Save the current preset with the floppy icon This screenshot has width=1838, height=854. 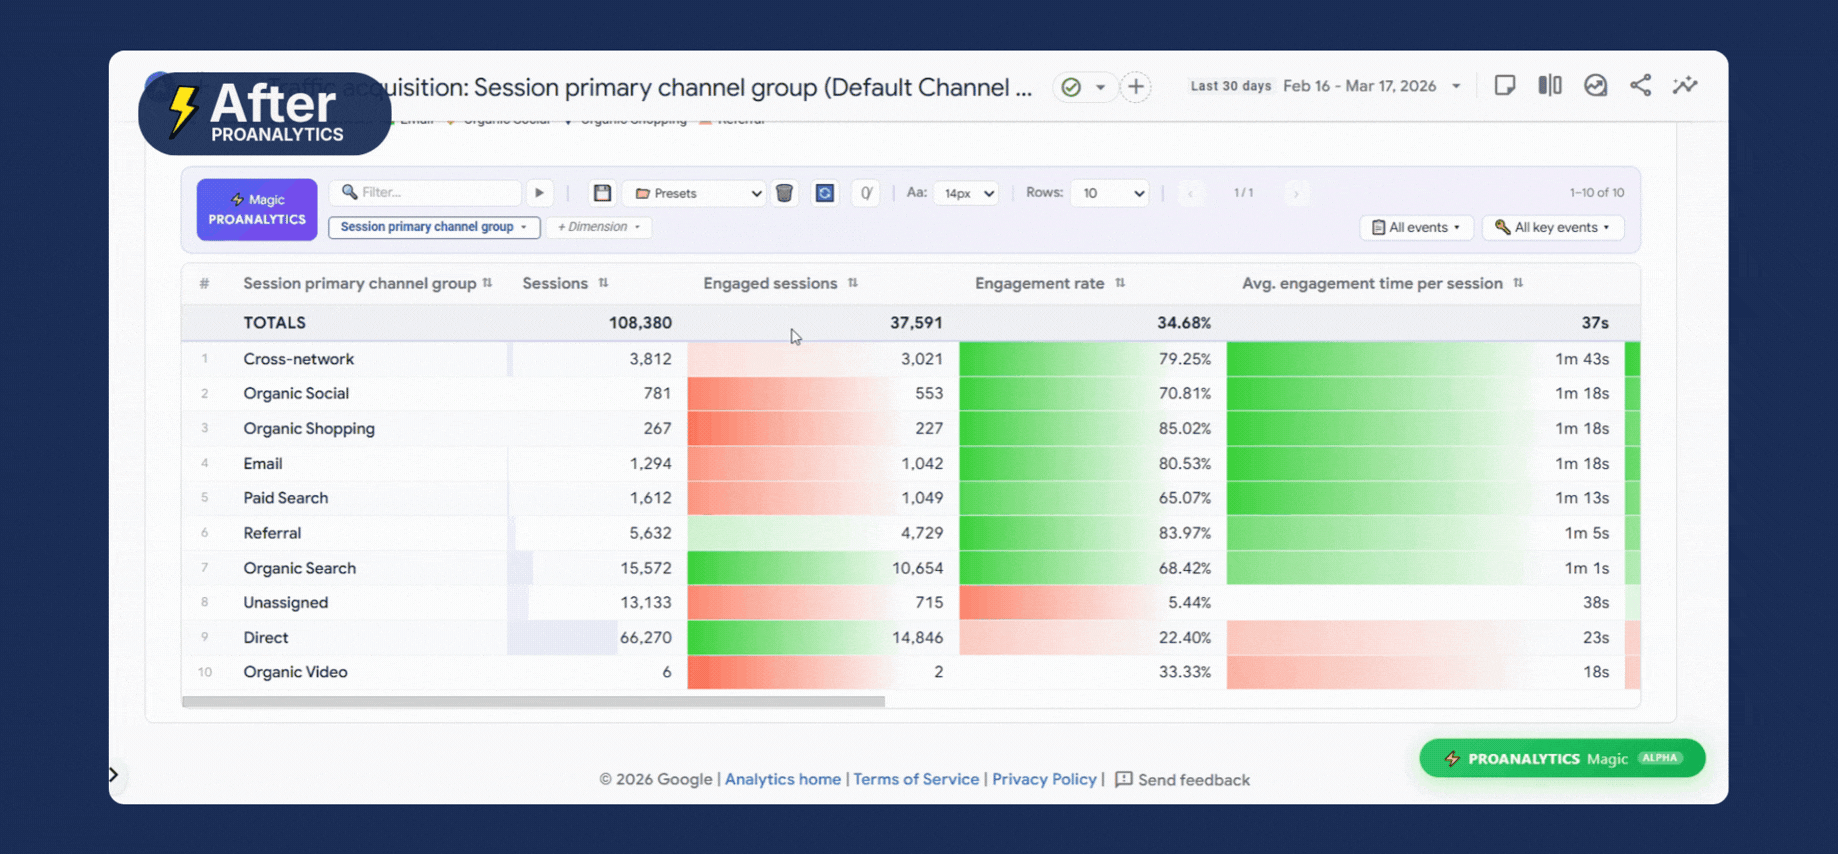click(602, 193)
